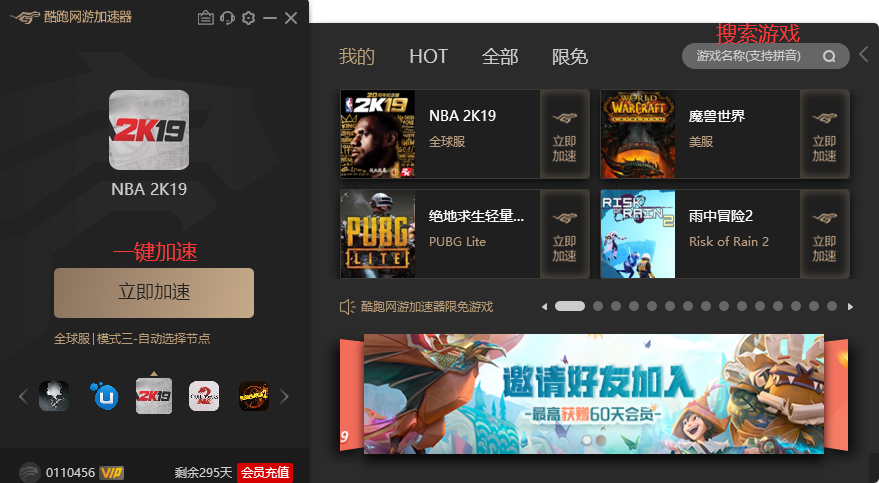The height and width of the screenshot is (483, 879).
Task: Click the game name search field
Action: click(766, 56)
